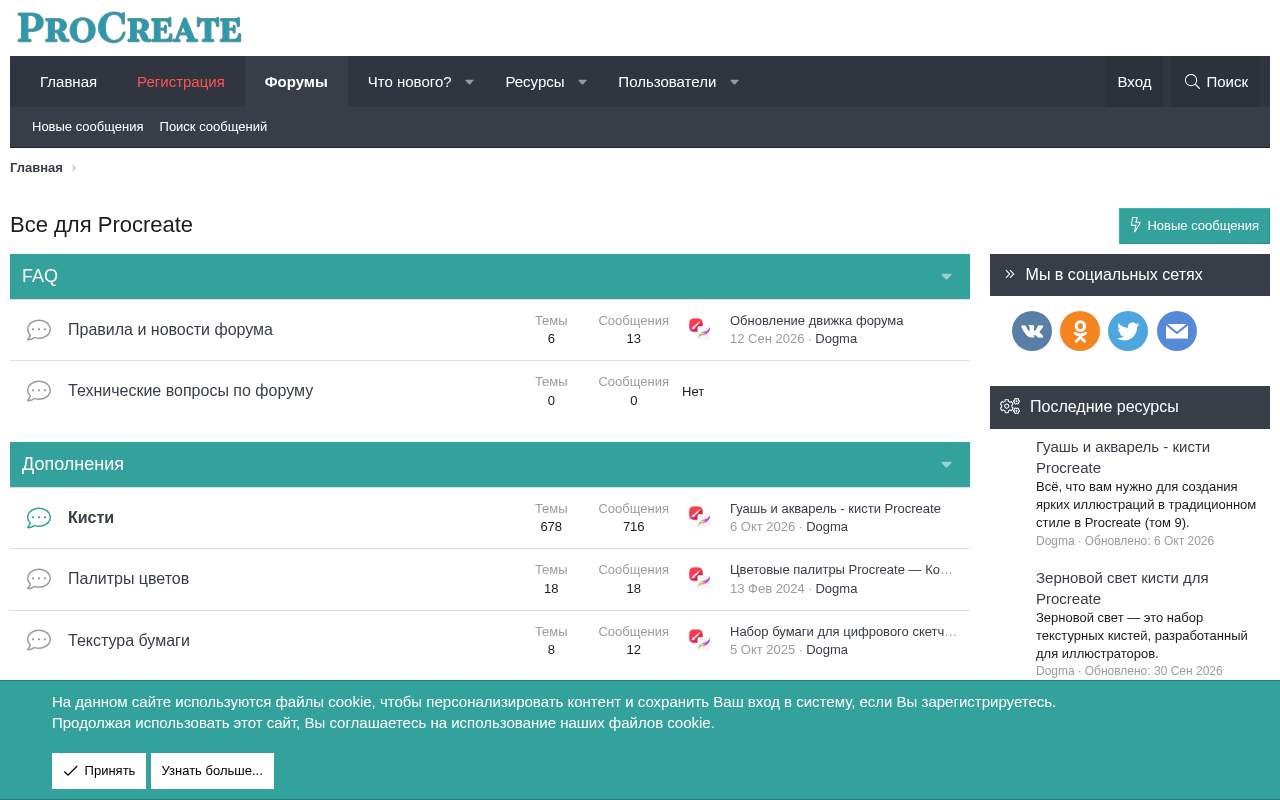Click avatar next to Гуашь и акварель post
The image size is (1280, 800).
pyautogui.click(x=700, y=517)
